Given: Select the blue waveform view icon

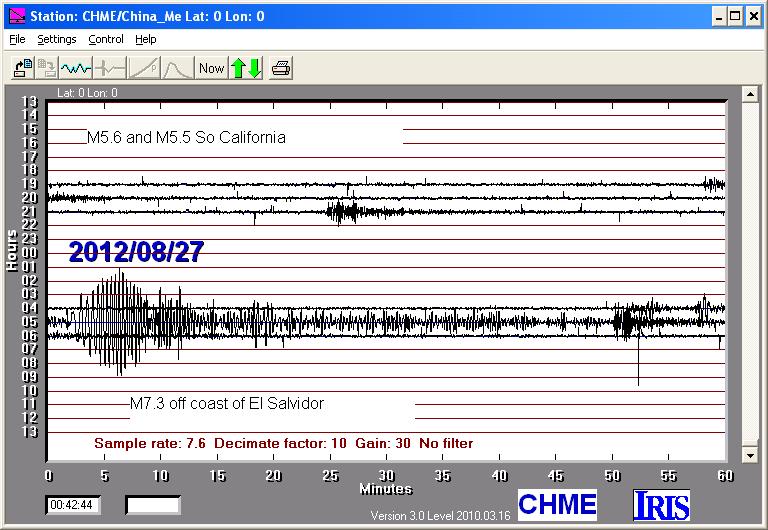Looking at the screenshot, I should point(76,68).
